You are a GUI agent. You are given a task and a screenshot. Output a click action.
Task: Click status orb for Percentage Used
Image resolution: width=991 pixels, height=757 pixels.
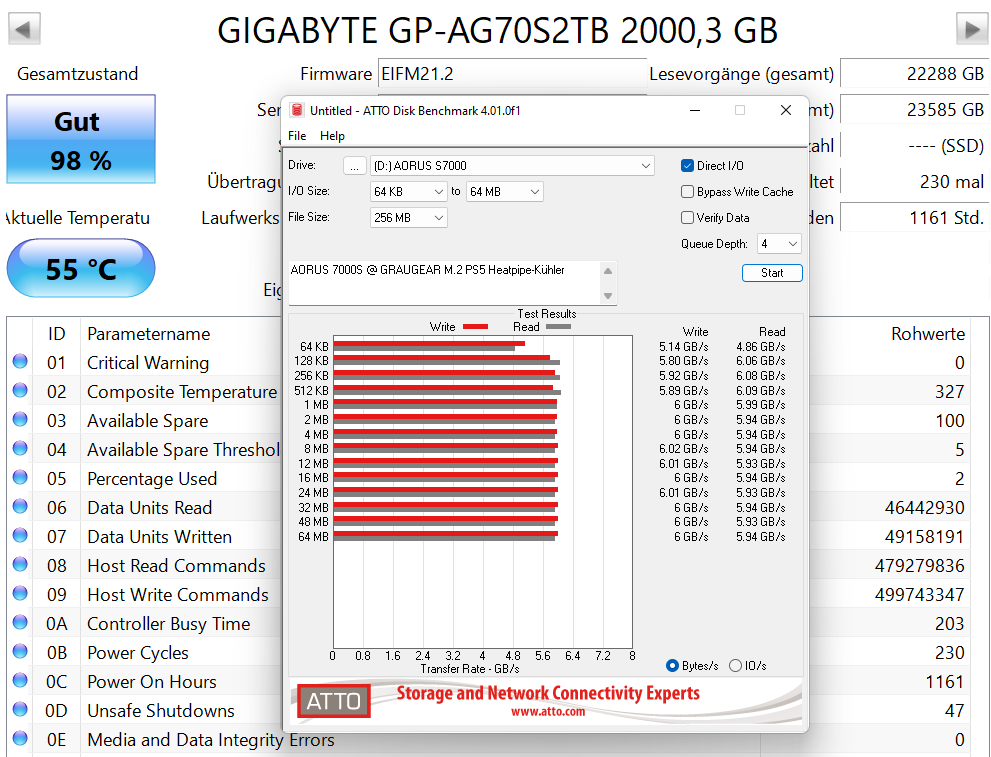click(20, 477)
